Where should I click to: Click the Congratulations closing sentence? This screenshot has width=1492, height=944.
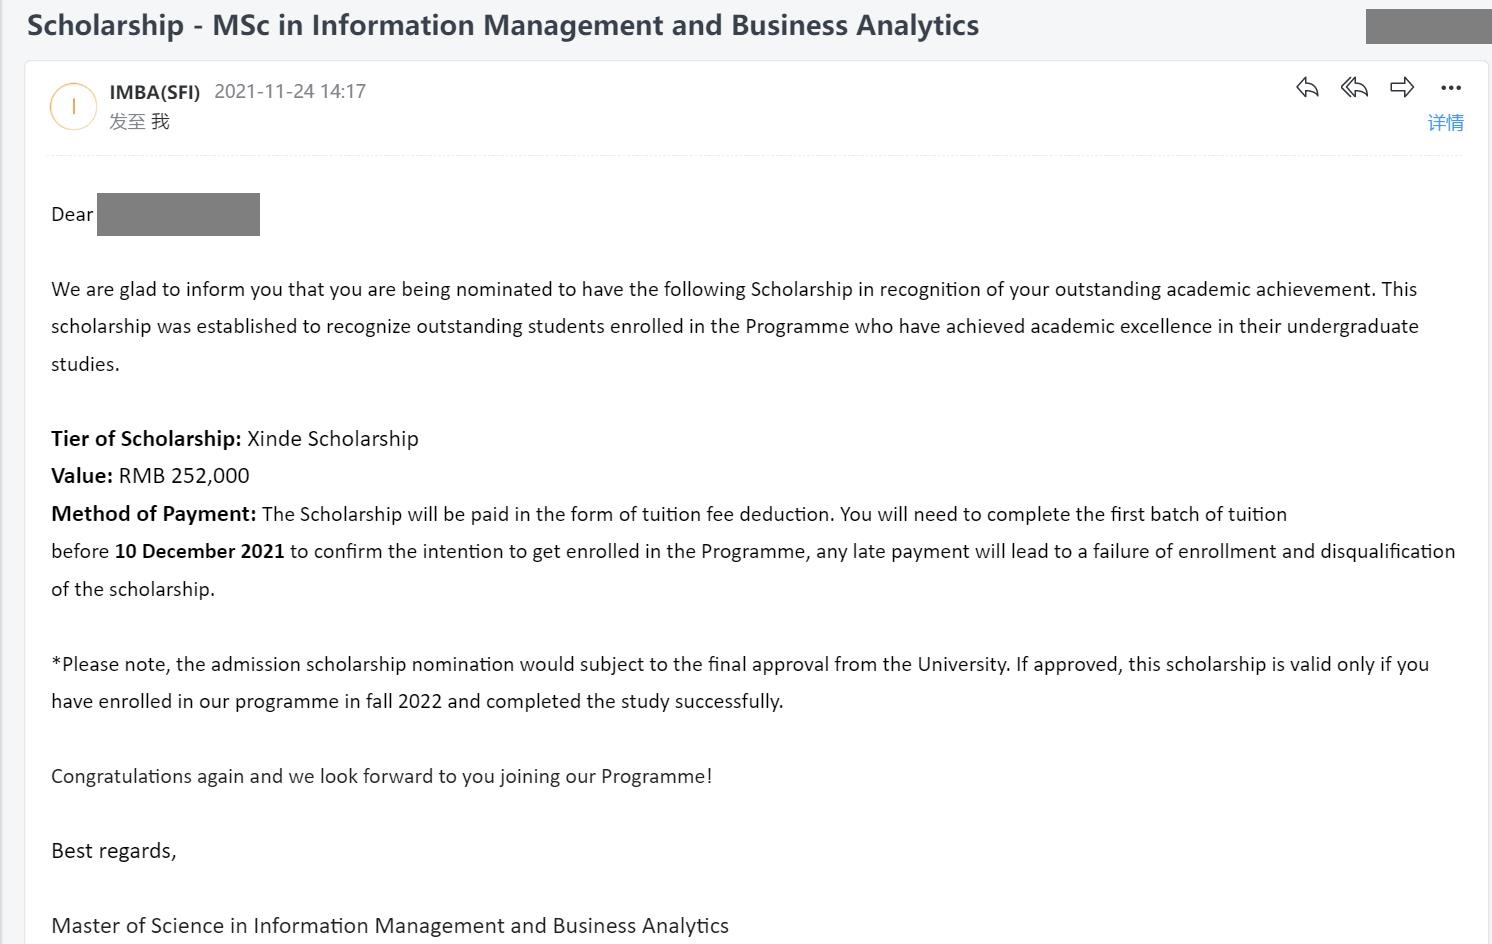point(382,776)
